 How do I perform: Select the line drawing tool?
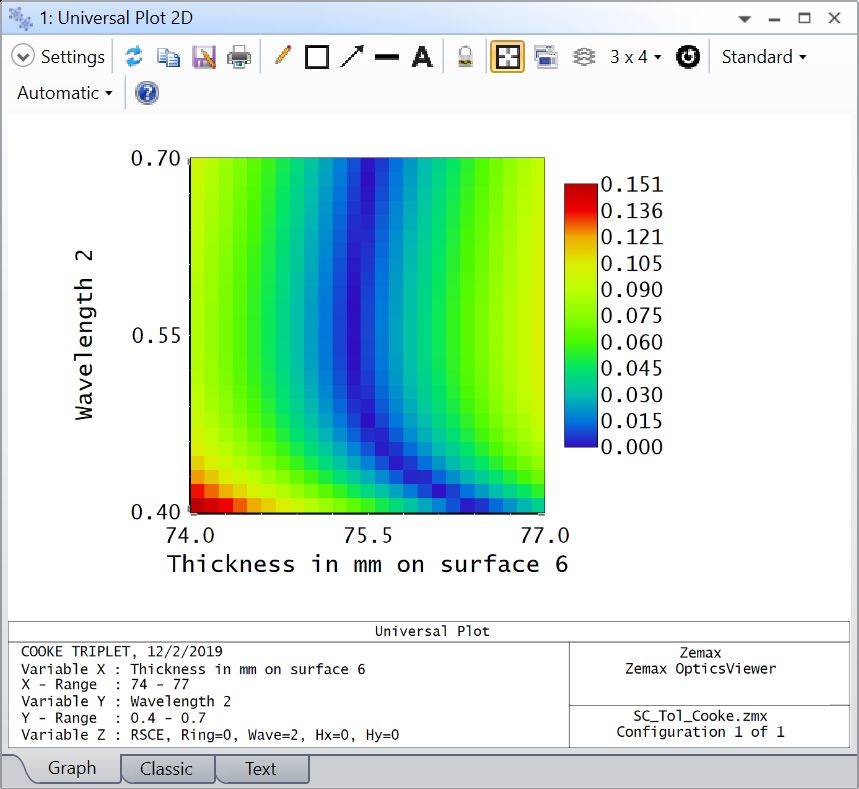point(387,57)
